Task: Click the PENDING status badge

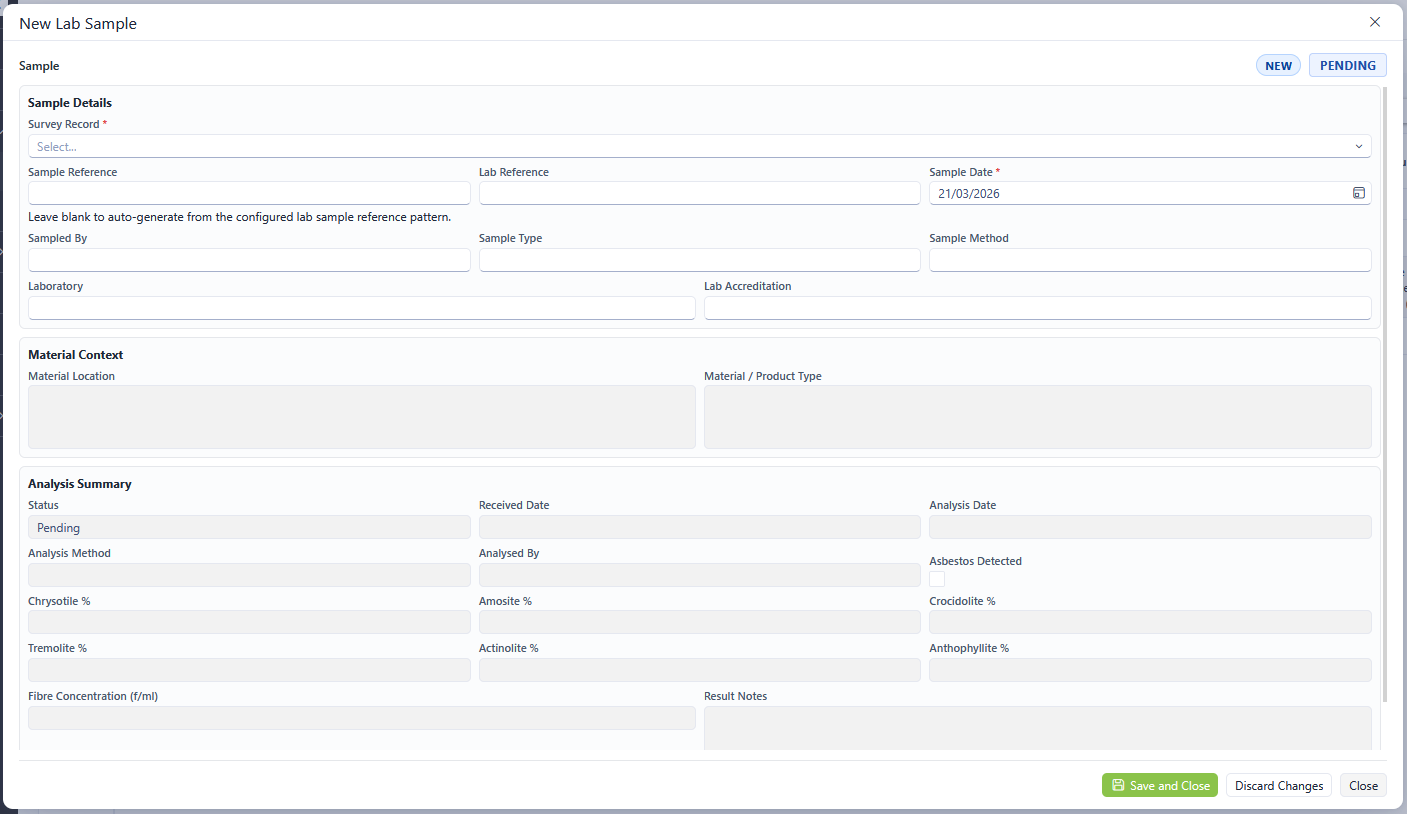Action: pyautogui.click(x=1347, y=66)
